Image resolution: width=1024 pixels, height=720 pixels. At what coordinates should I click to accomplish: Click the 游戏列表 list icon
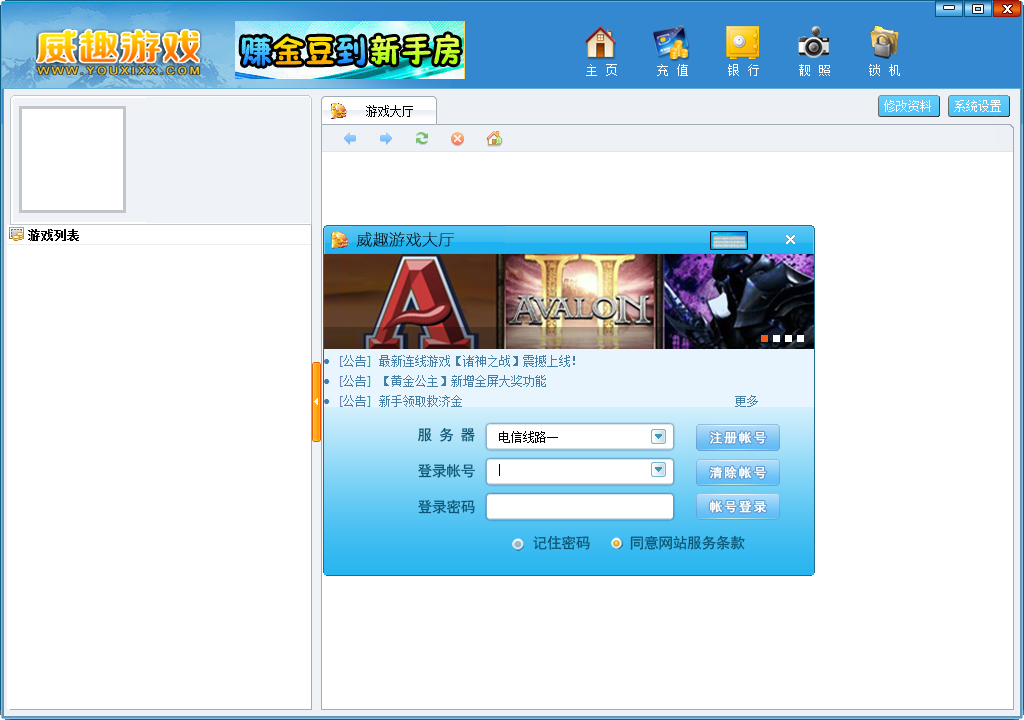tap(16, 235)
